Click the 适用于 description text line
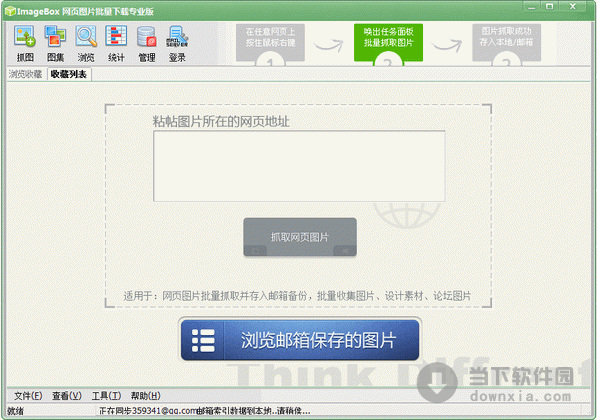The width and height of the screenshot is (597, 420). pos(297,296)
